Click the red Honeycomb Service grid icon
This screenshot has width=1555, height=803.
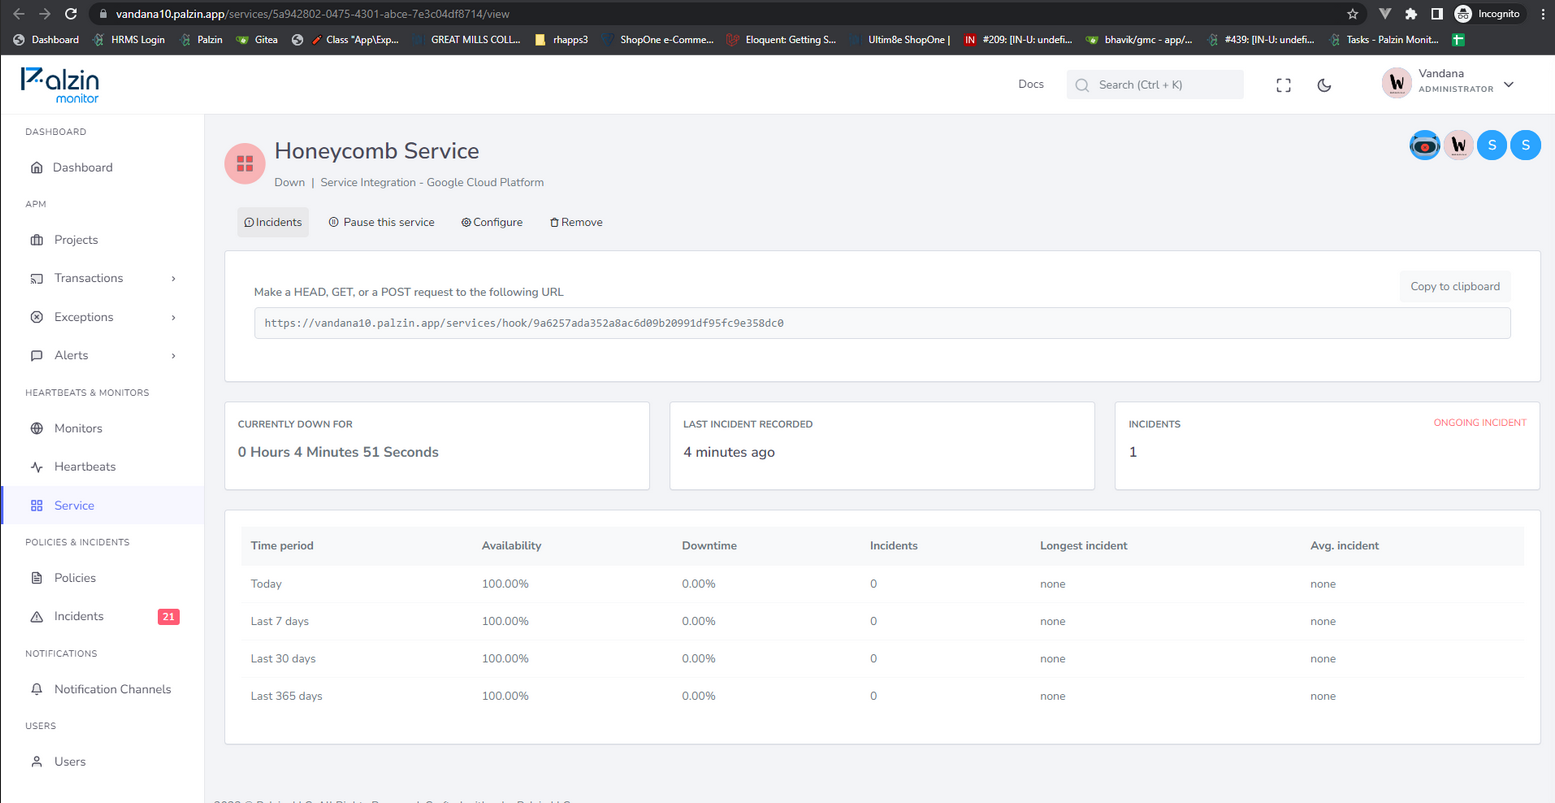coord(245,164)
